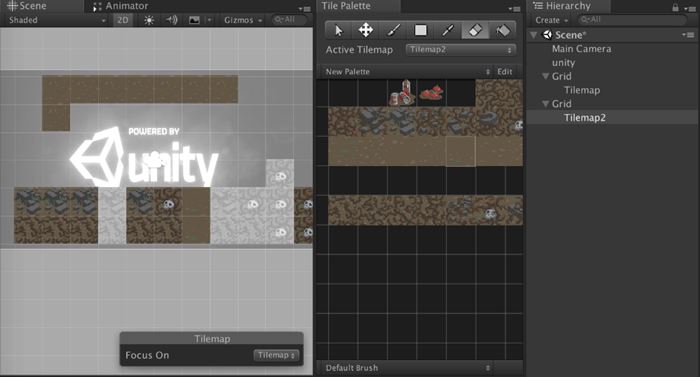Viewport: 700px width, 377px height.
Task: Select the eyedropper Picker tool
Action: coord(448,30)
